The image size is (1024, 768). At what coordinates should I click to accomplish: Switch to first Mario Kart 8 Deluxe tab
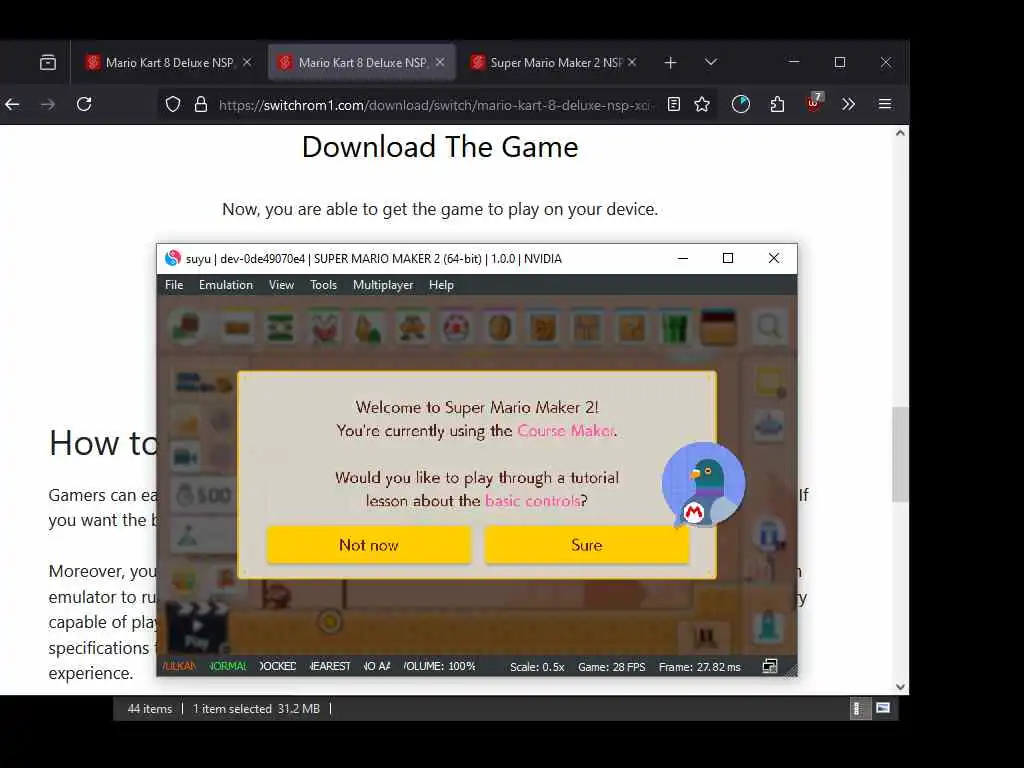(169, 63)
